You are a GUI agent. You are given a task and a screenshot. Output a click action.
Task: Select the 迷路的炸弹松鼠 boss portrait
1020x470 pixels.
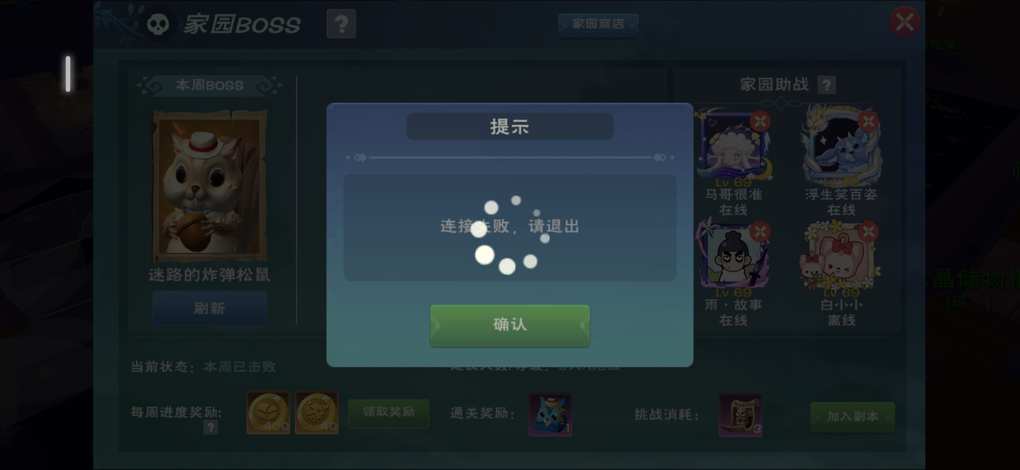[x=209, y=187]
